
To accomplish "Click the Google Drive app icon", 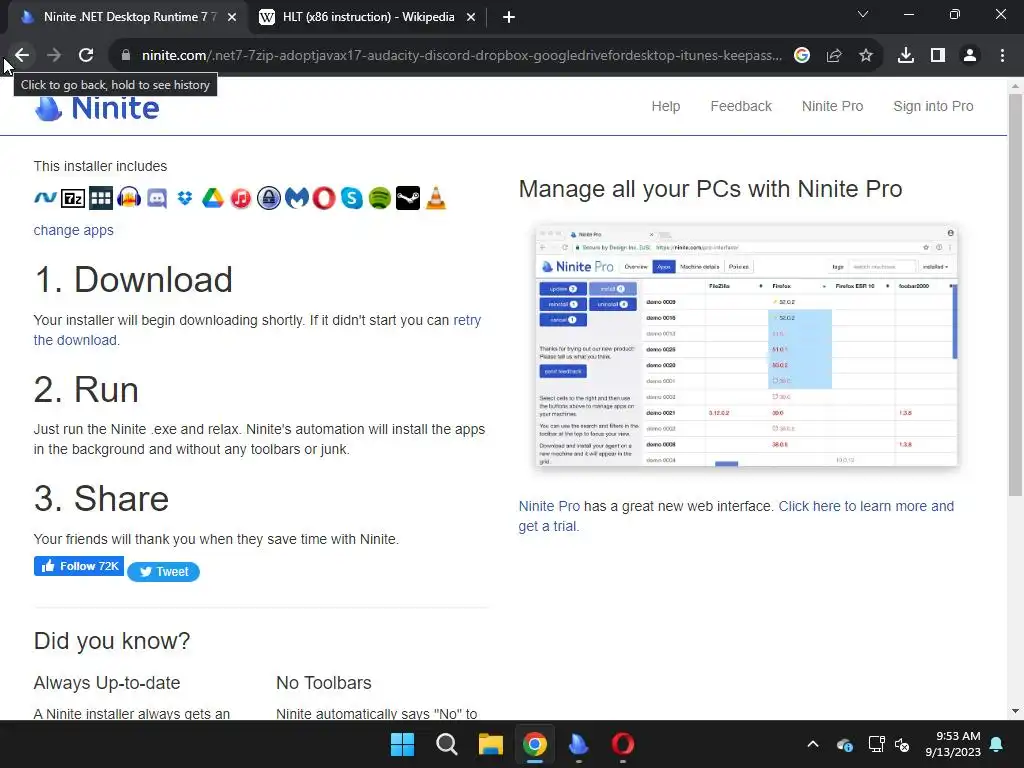I will (212, 198).
